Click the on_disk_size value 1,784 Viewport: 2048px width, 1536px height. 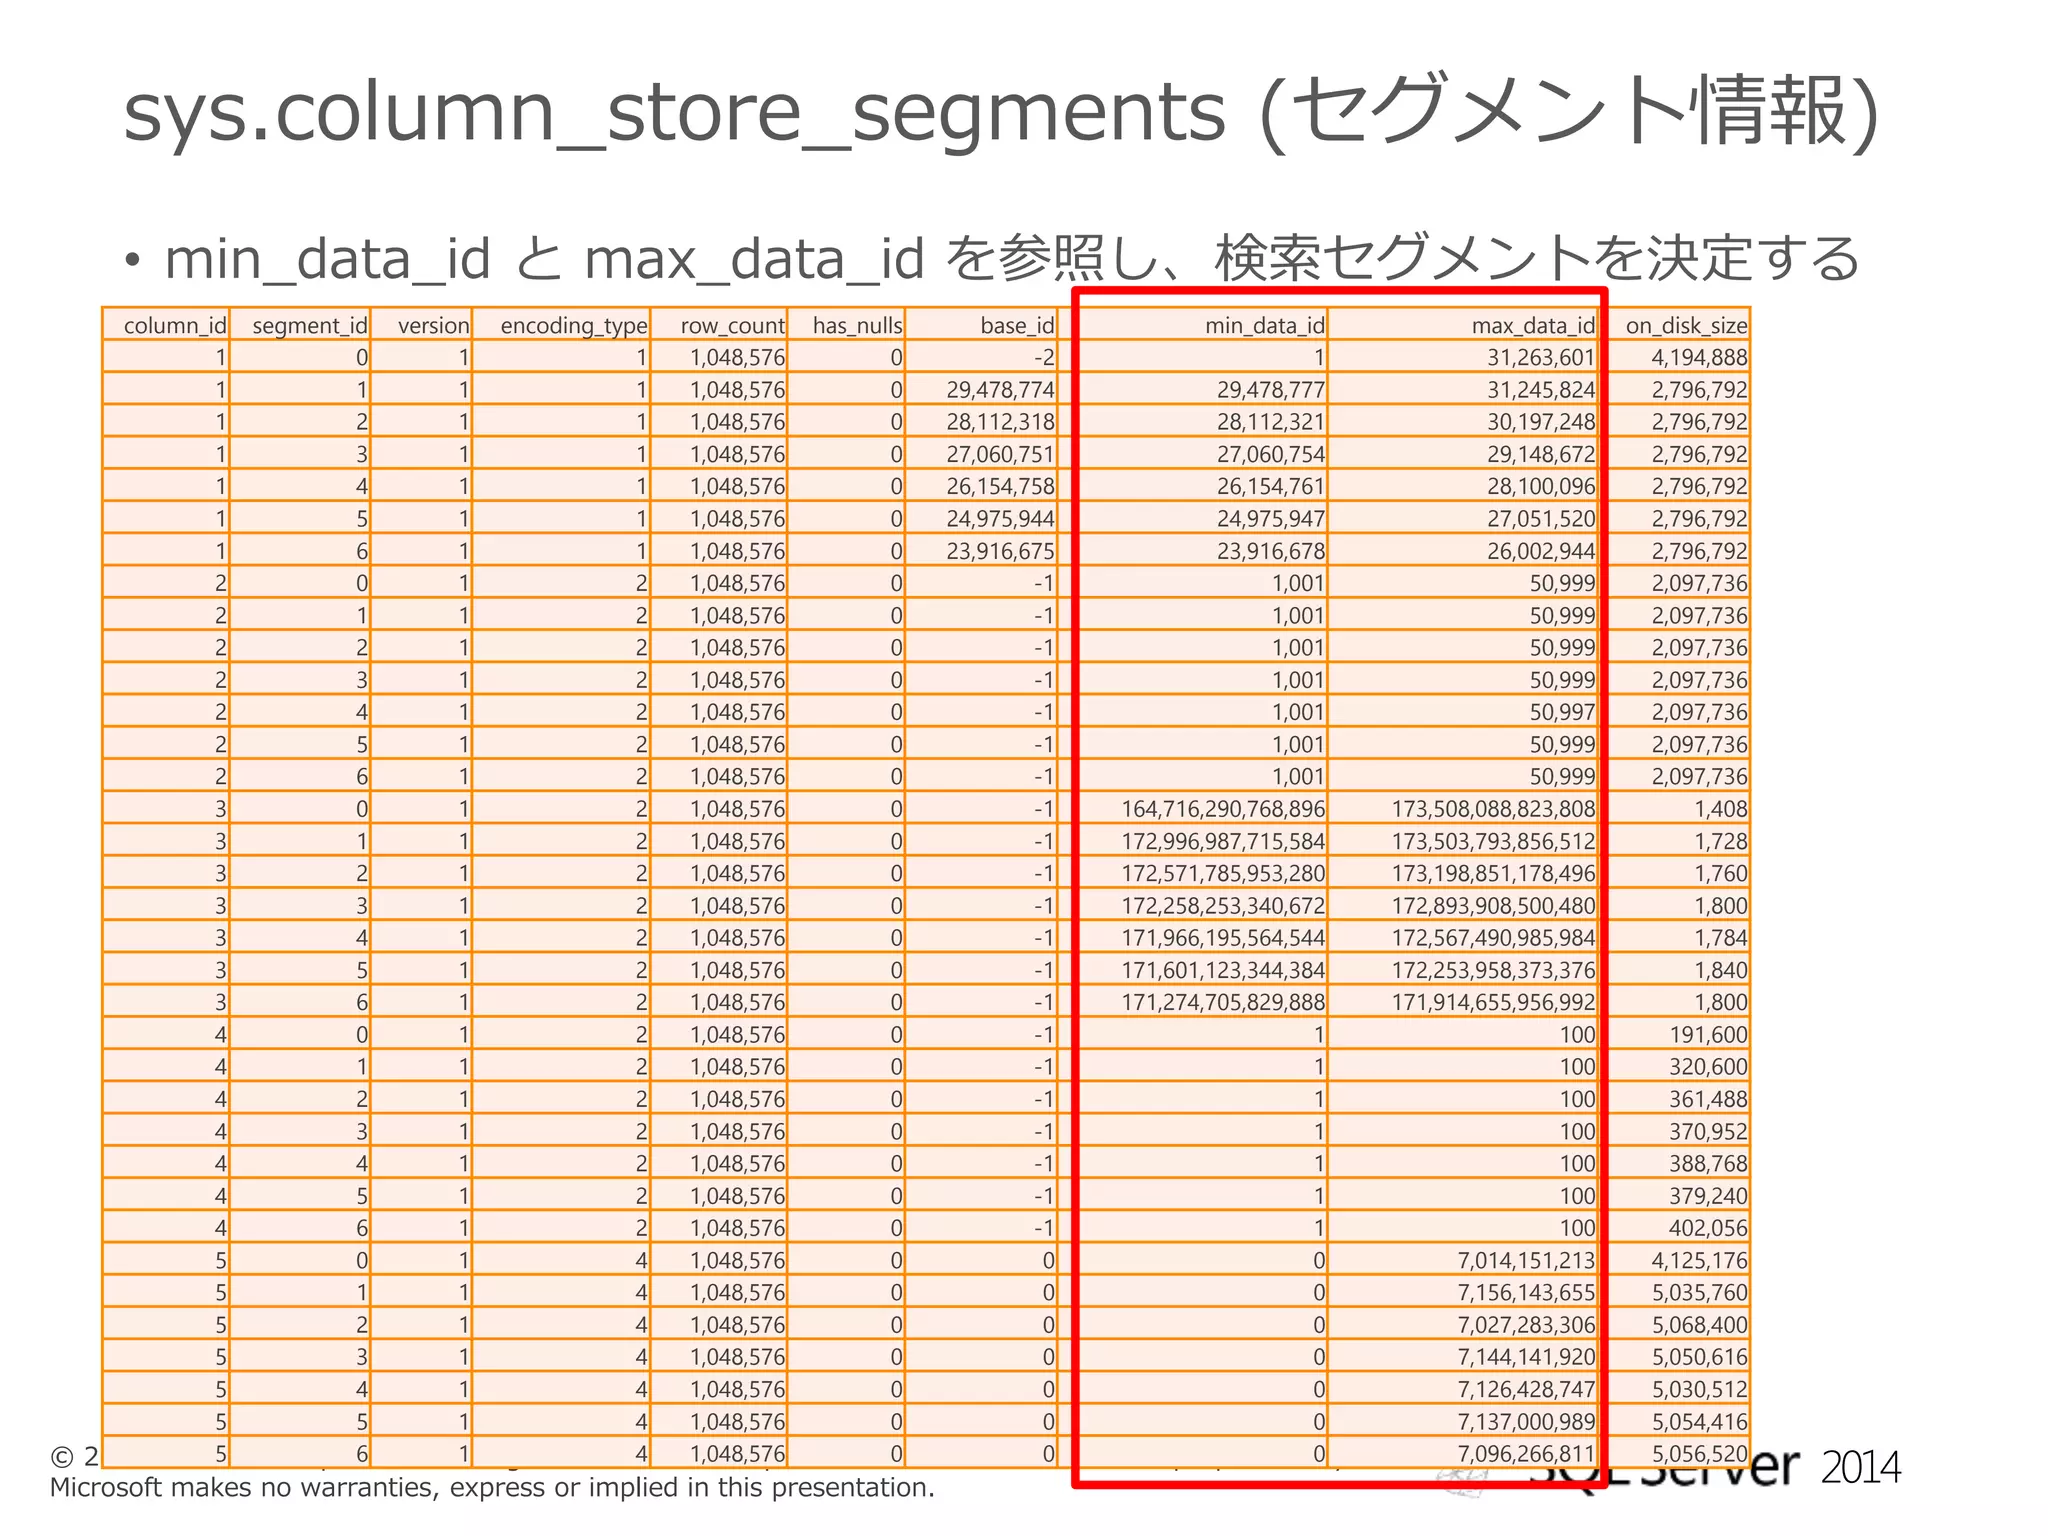click(x=1721, y=938)
